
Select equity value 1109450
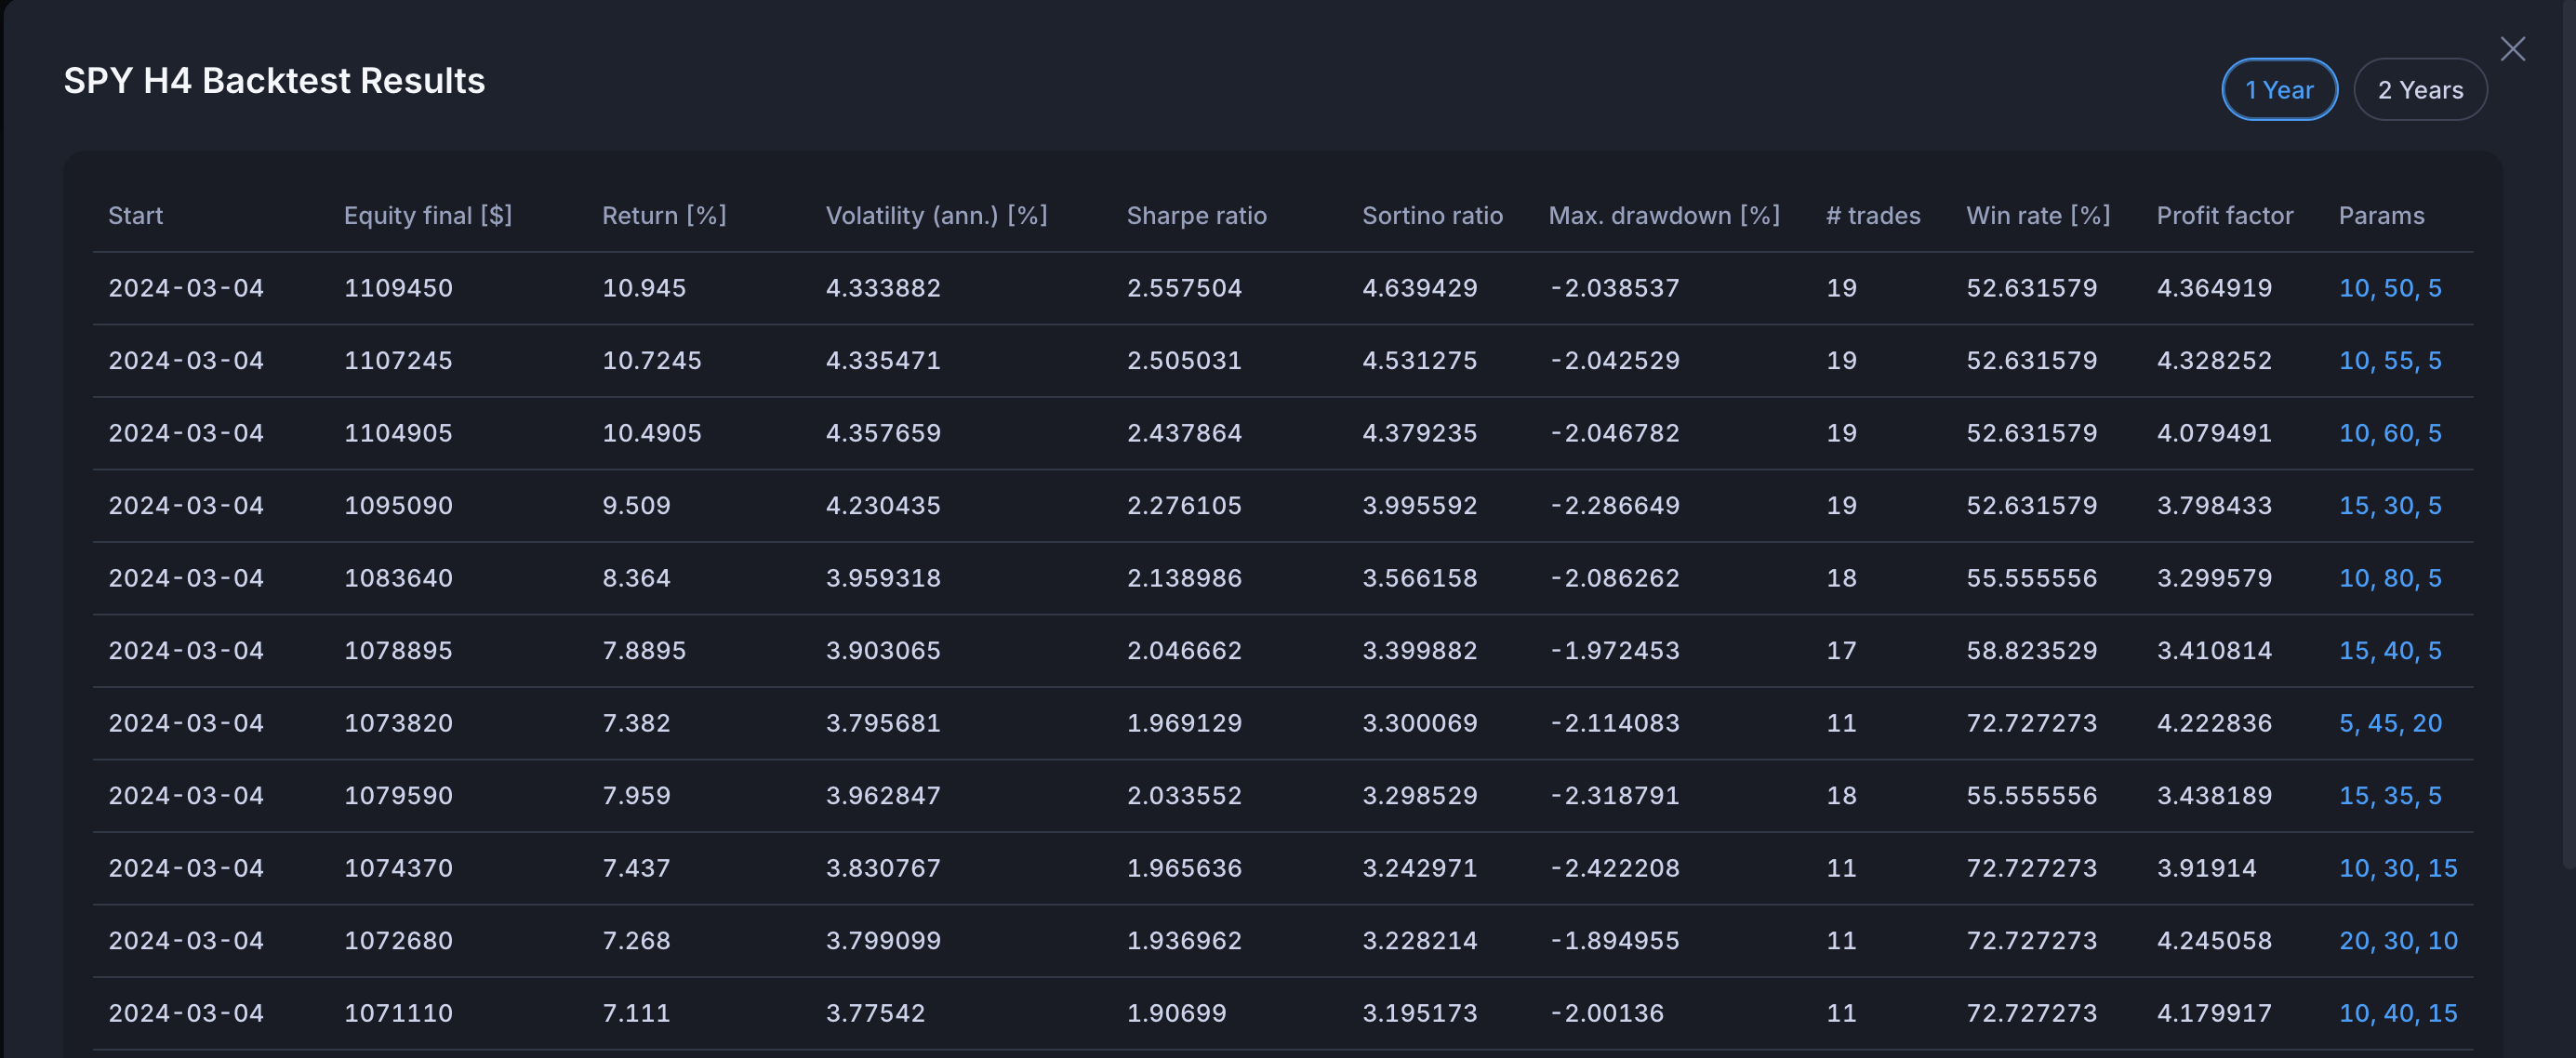[398, 288]
